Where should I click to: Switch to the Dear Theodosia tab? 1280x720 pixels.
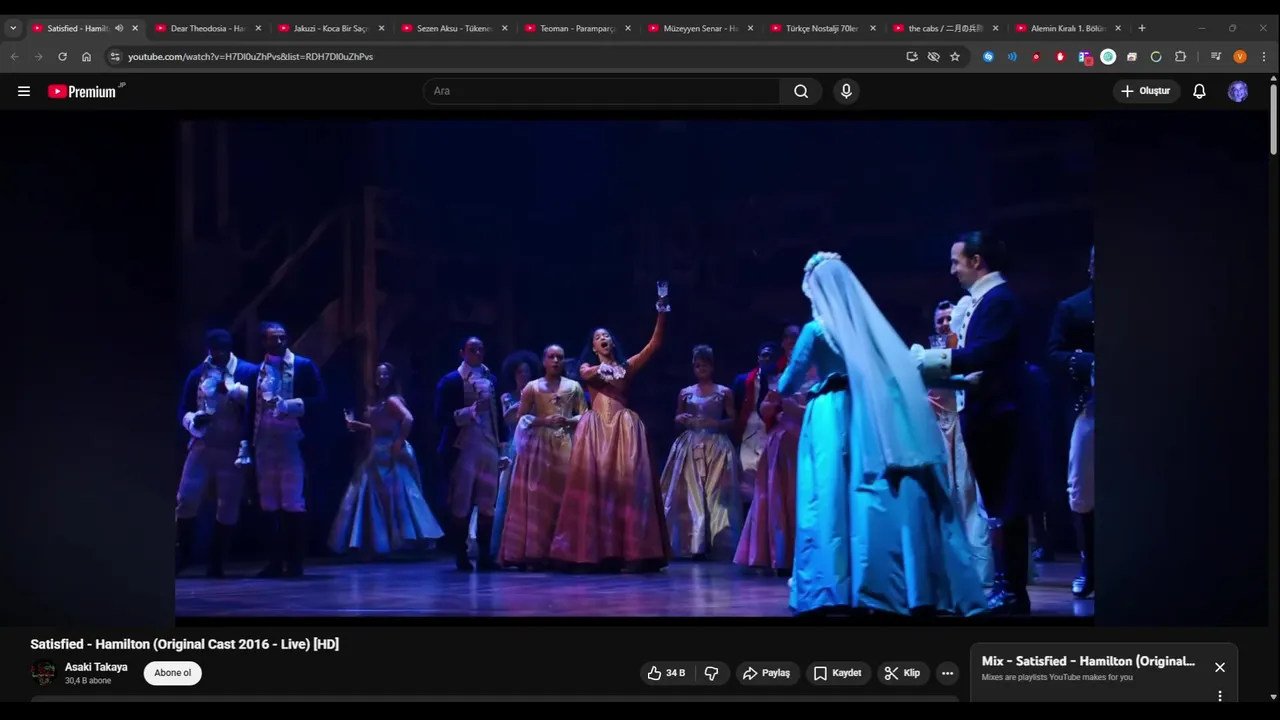[x=207, y=28]
